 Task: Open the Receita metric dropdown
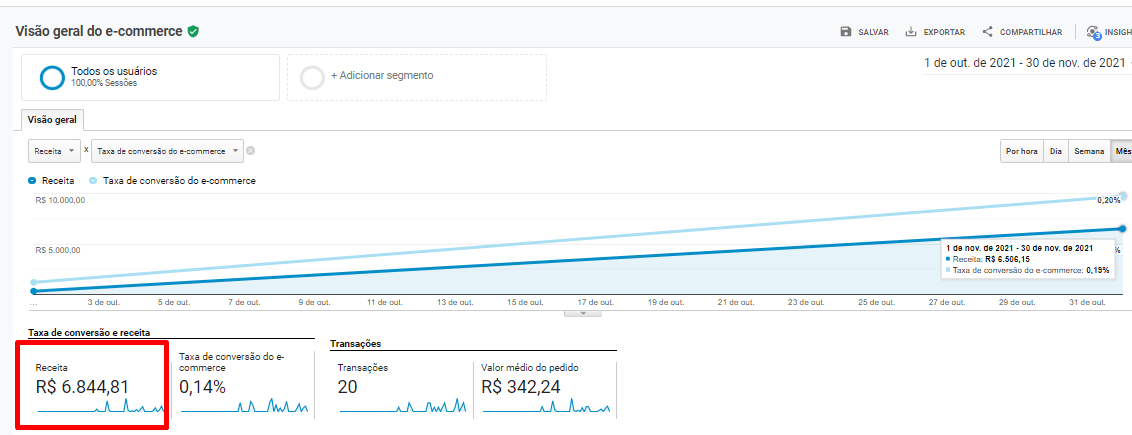click(x=55, y=151)
